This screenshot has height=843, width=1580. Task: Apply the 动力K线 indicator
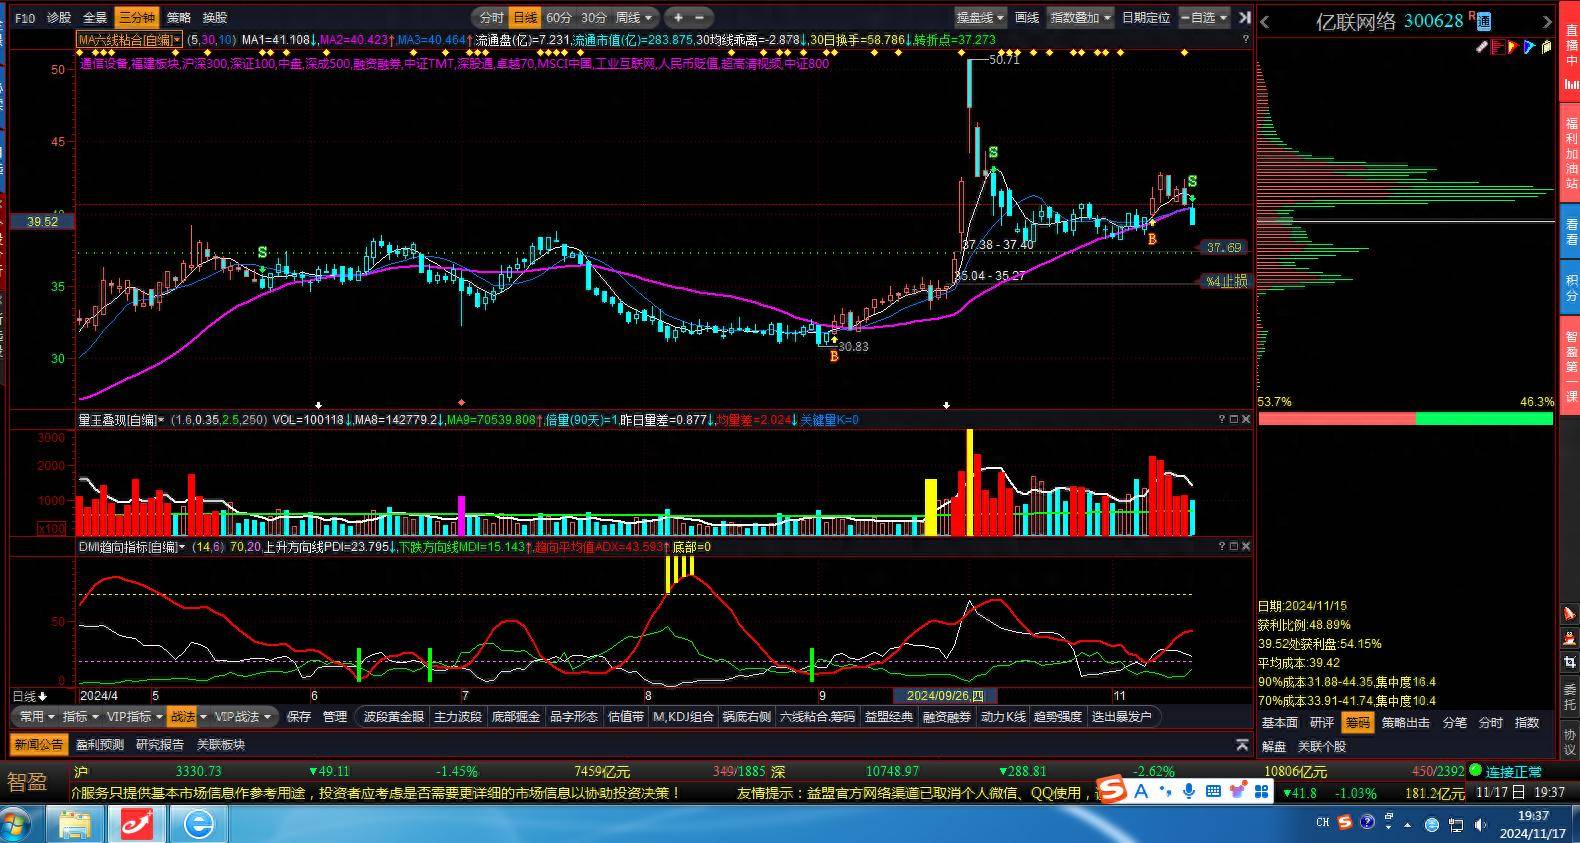(x=1003, y=716)
